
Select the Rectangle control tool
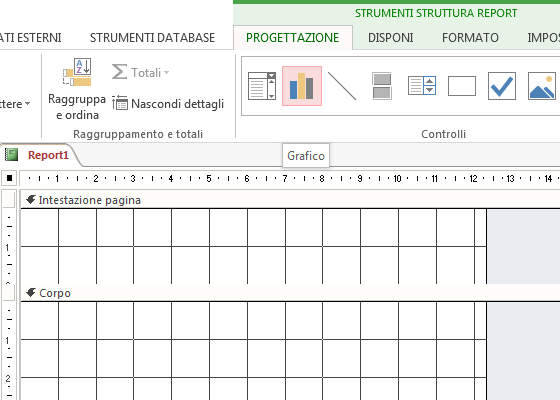(x=462, y=86)
